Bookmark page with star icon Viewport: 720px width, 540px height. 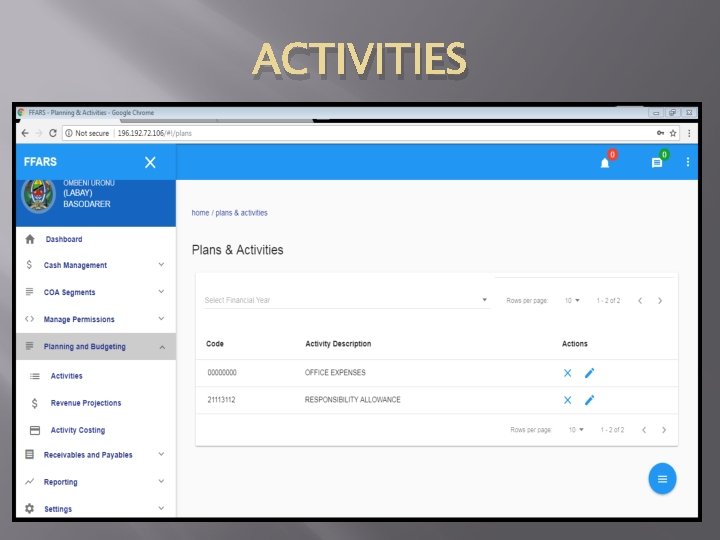tap(673, 133)
